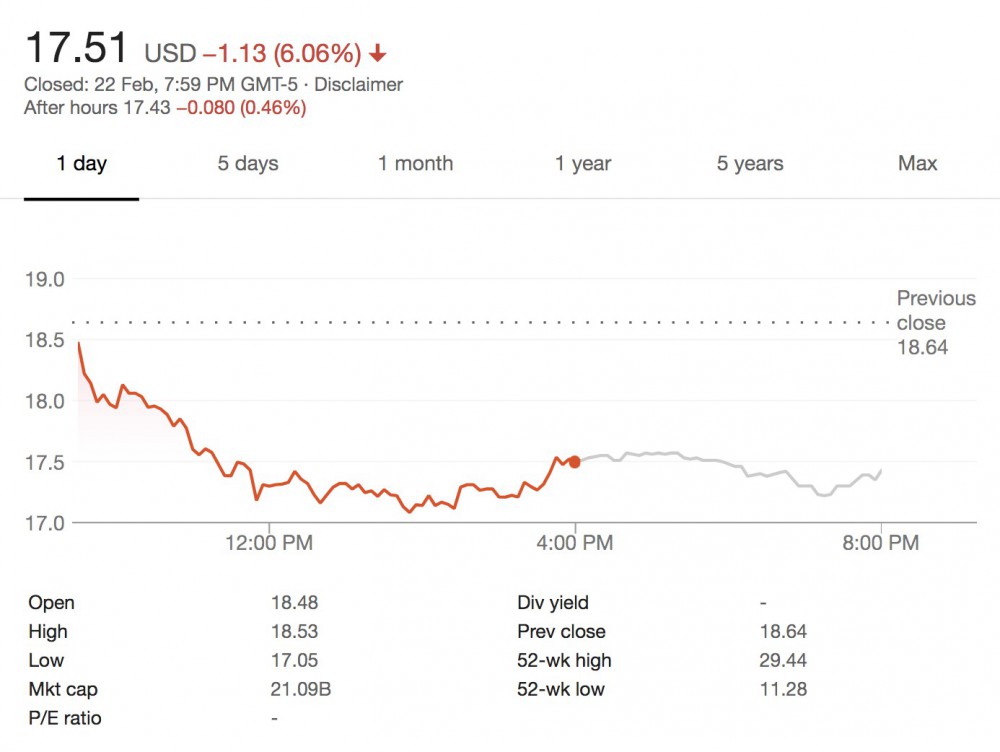Click the 52-wk high value 29.44

click(783, 660)
